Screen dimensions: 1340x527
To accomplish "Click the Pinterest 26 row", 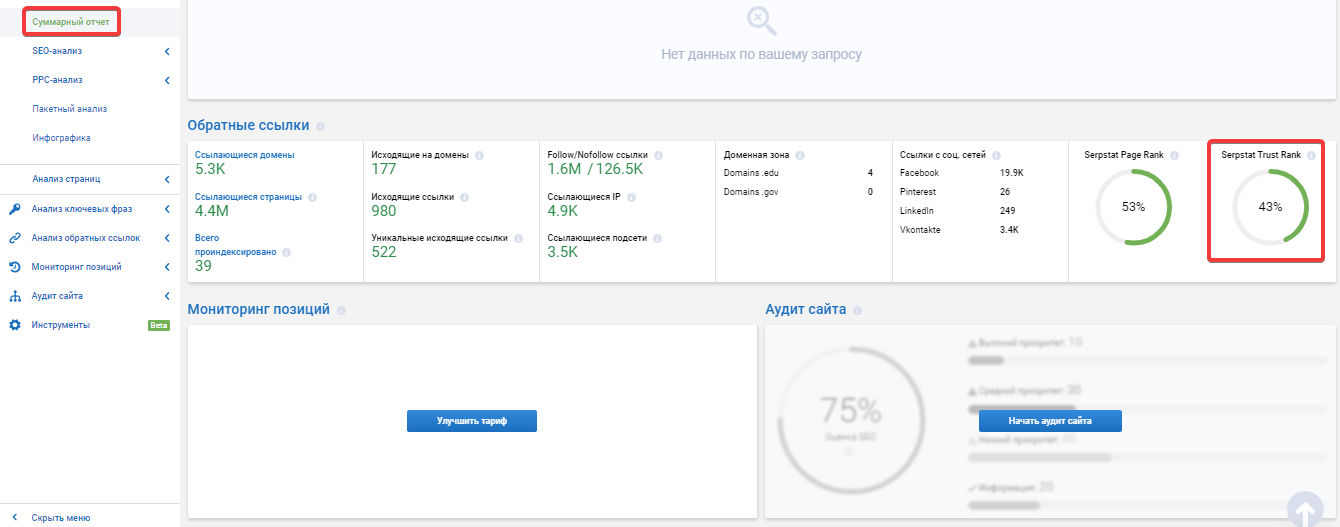I will (x=955, y=192).
